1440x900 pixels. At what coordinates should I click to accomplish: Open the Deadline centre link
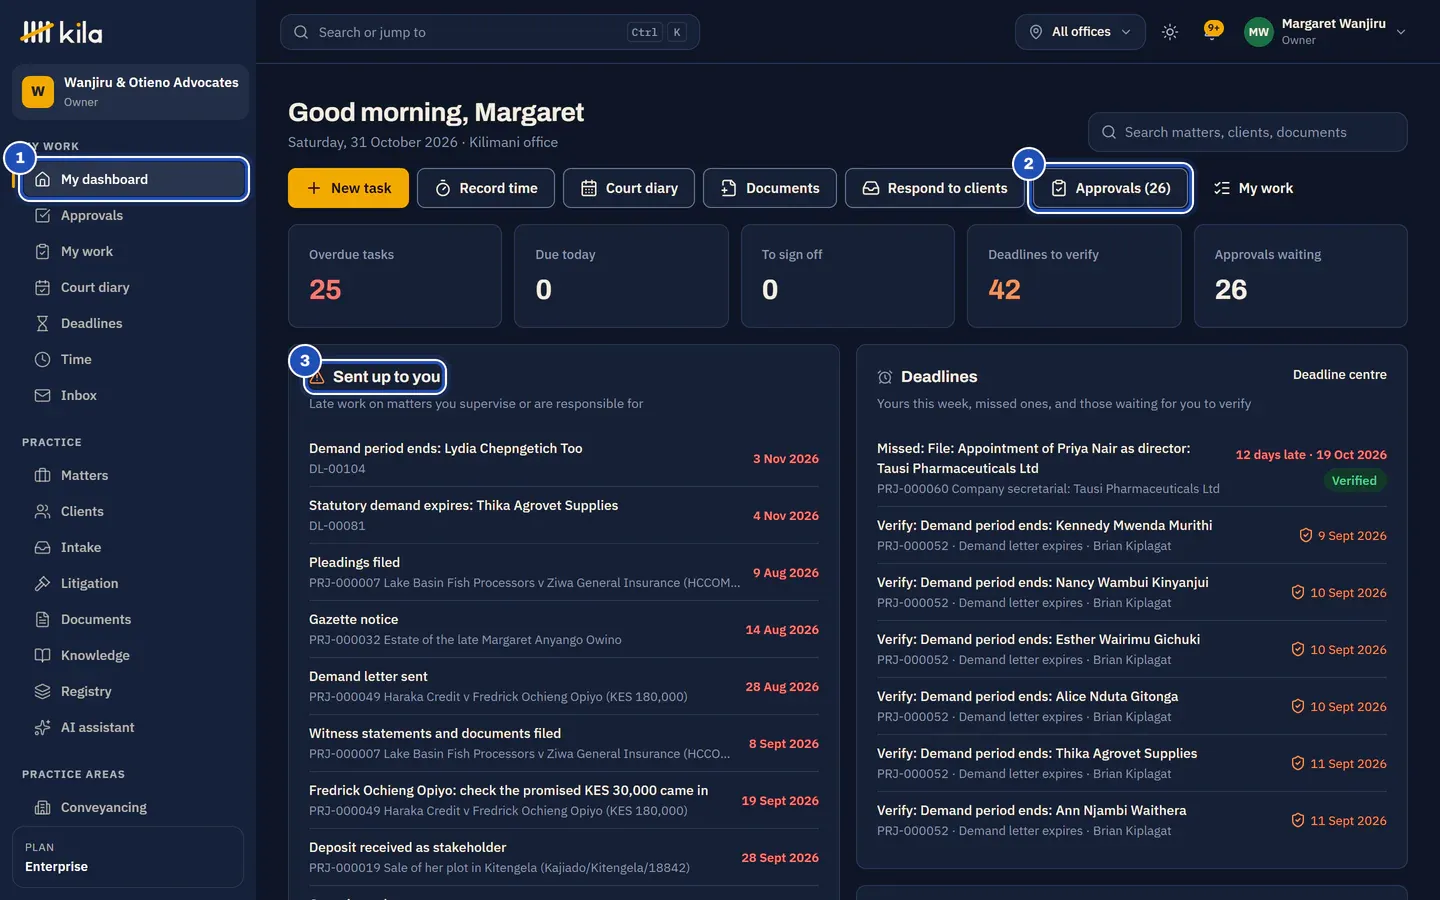1340,375
